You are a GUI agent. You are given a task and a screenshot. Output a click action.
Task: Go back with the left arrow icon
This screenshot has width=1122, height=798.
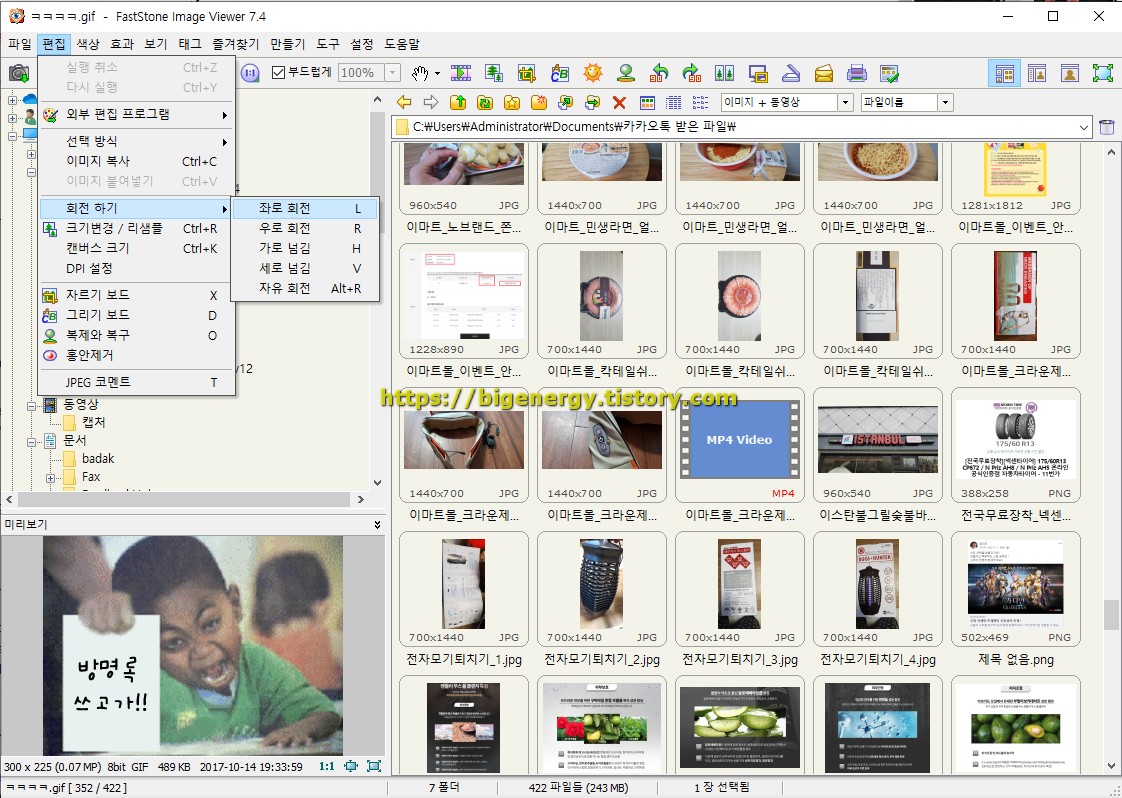(404, 102)
